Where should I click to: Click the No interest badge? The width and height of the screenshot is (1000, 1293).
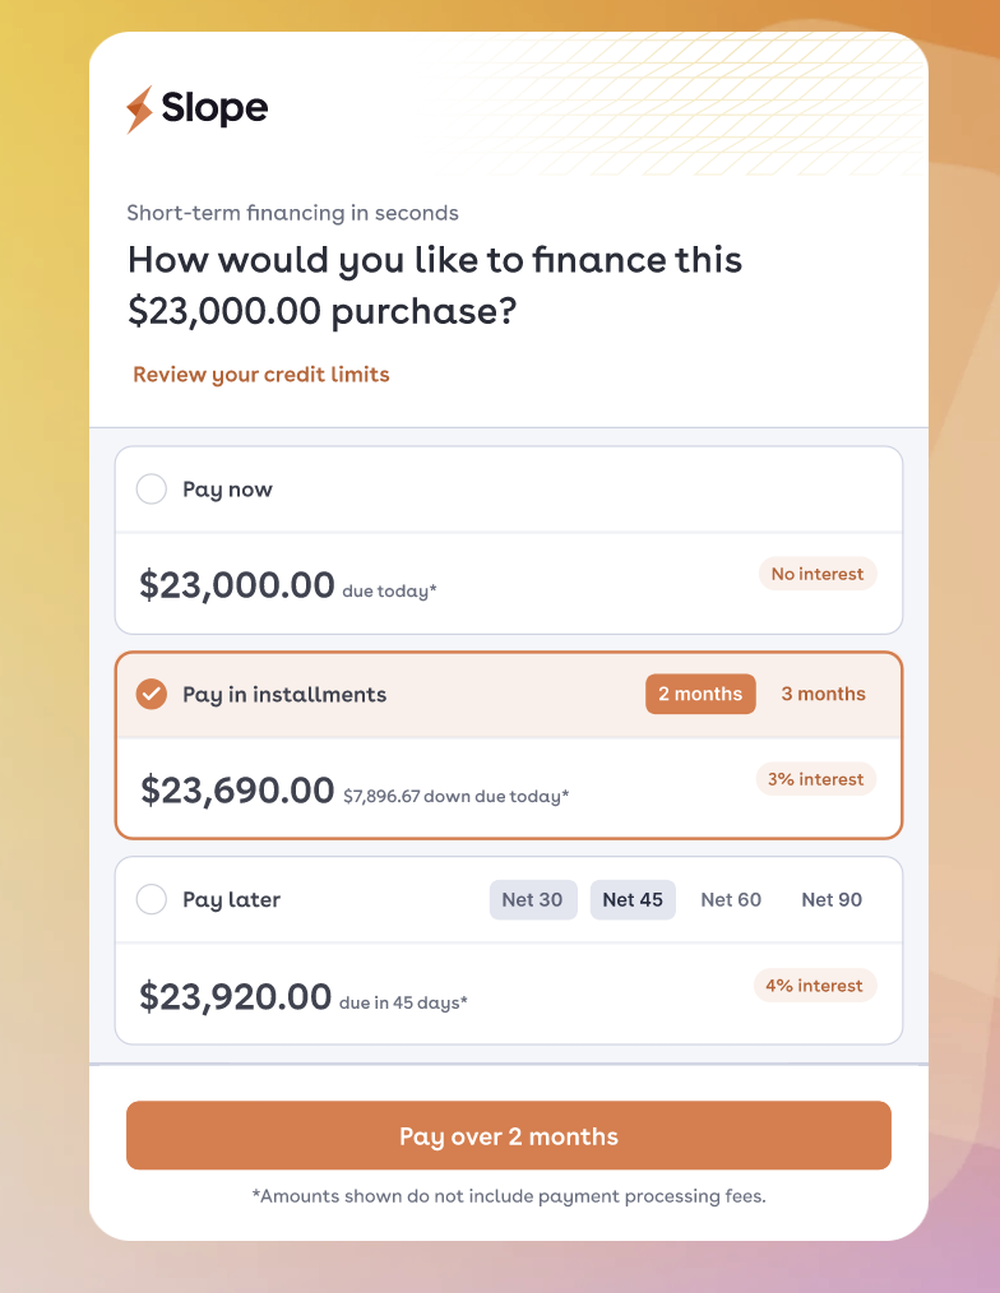(x=817, y=574)
